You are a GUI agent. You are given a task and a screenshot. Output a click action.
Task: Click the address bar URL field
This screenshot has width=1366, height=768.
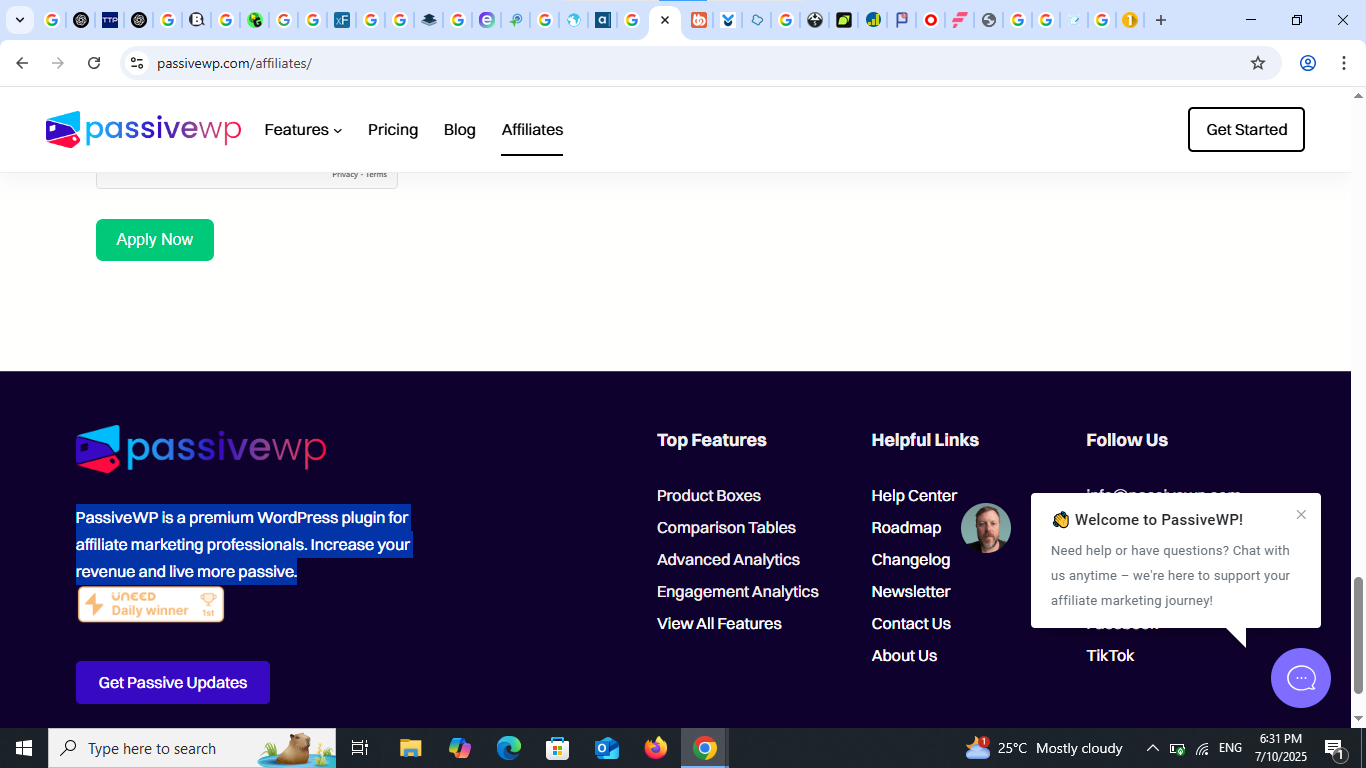[700, 63]
